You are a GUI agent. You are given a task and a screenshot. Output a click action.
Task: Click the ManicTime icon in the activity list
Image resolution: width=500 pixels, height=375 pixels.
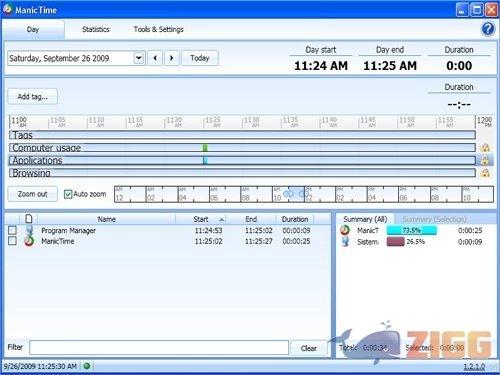(29, 241)
